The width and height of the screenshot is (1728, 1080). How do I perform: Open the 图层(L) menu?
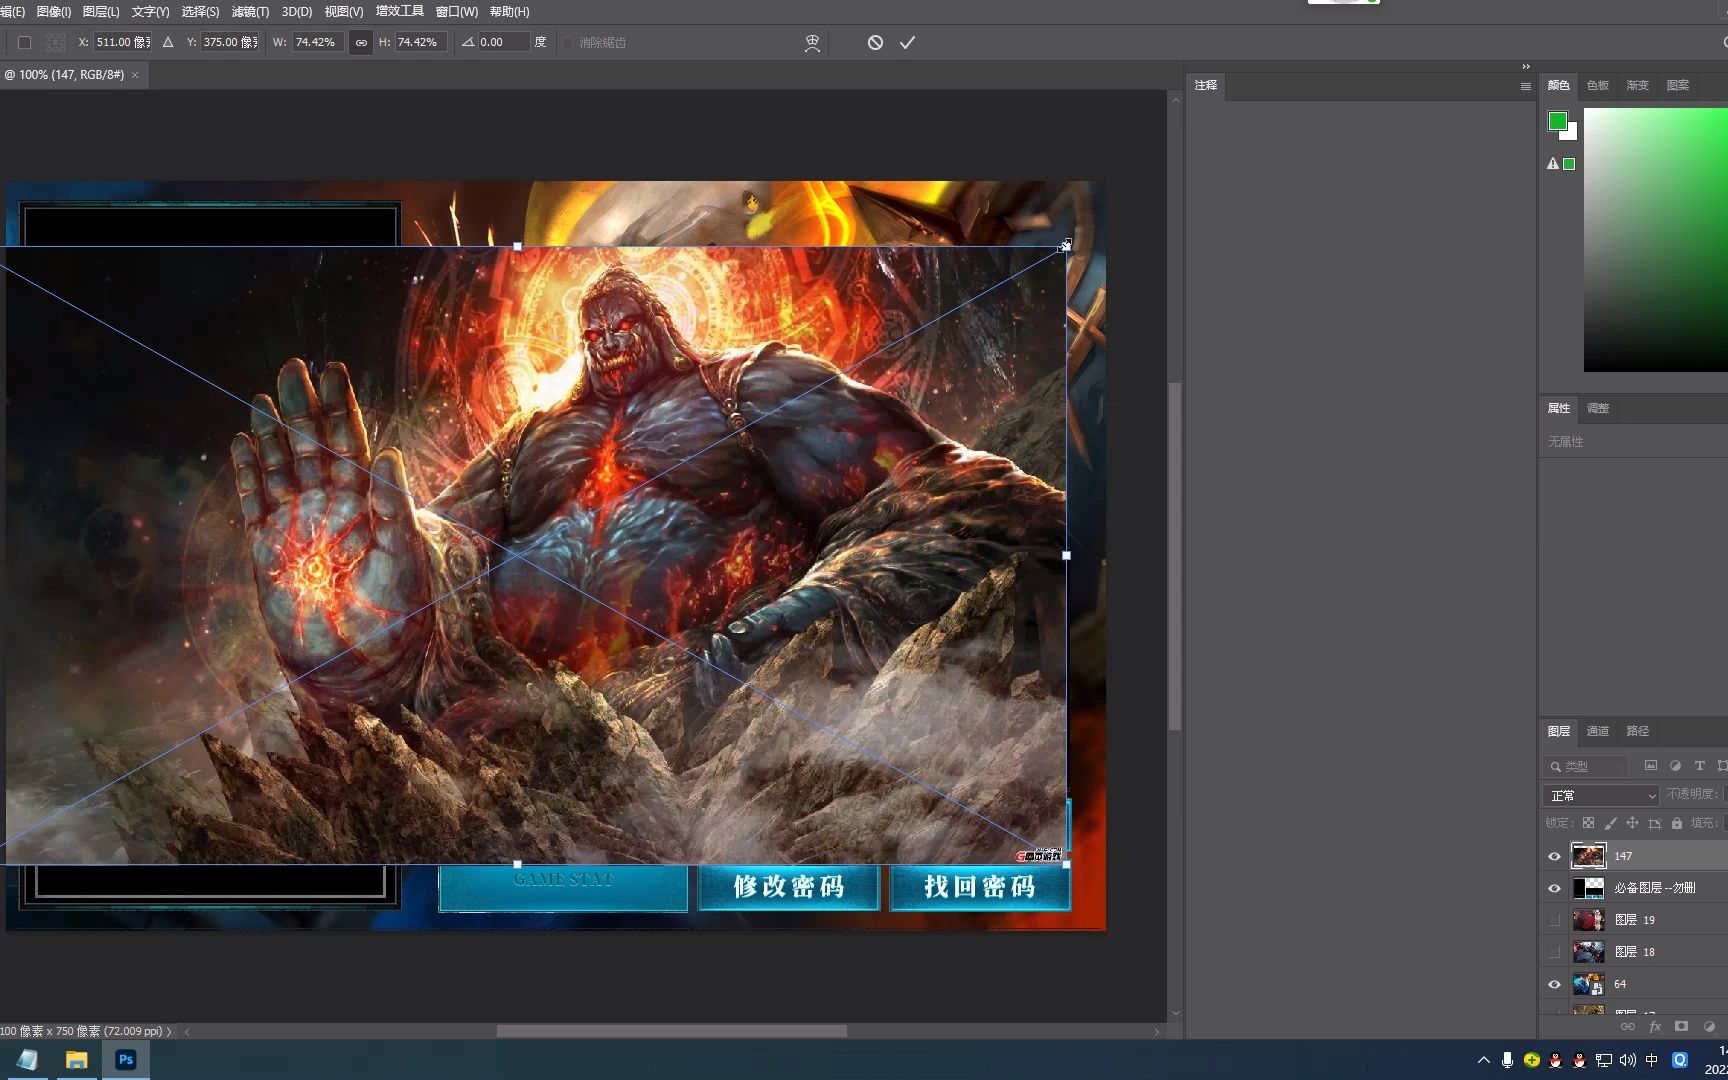coord(100,11)
